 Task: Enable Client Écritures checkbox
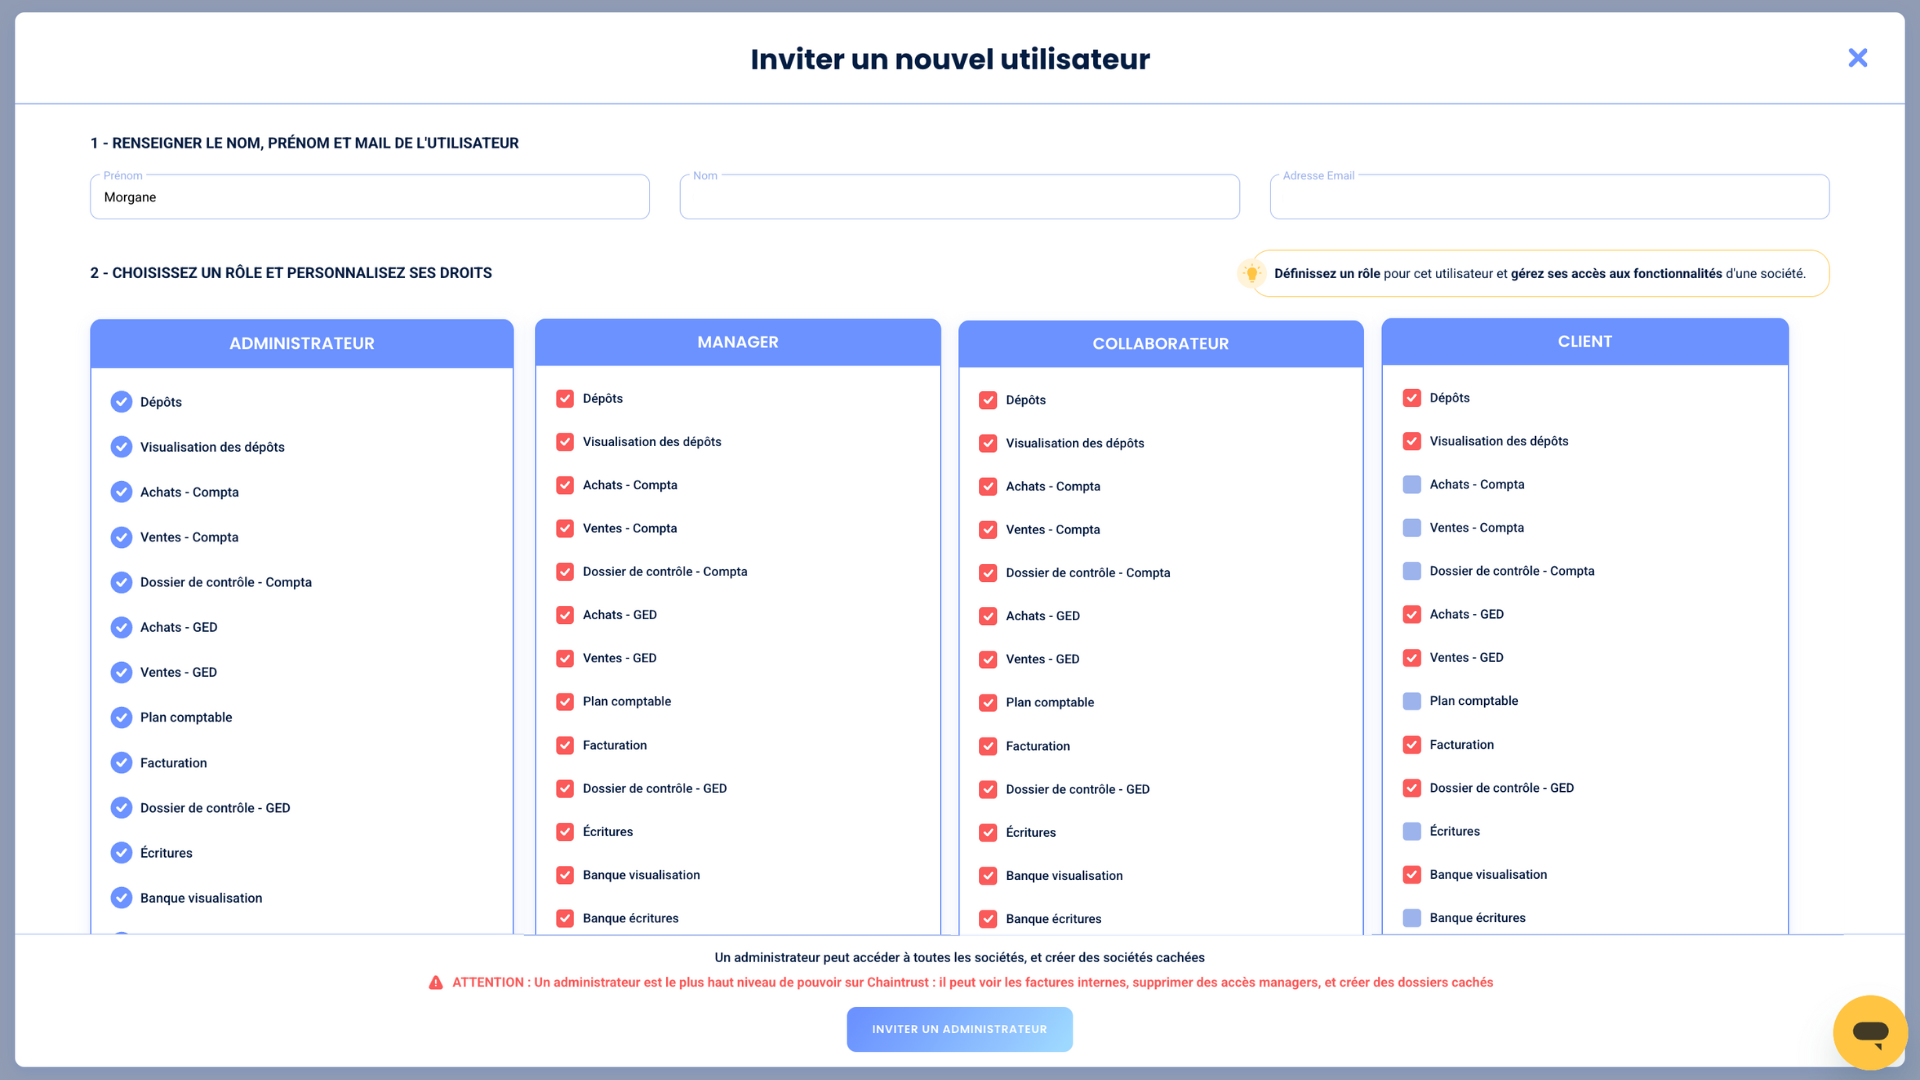click(x=1412, y=831)
